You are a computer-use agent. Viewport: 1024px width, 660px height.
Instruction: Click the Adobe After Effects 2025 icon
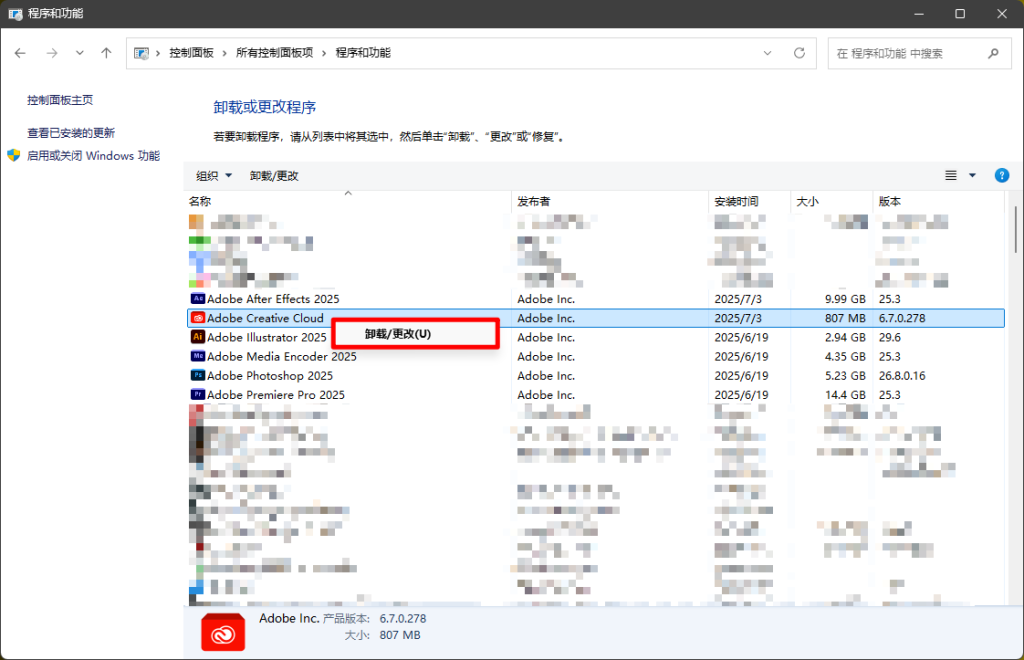(x=198, y=298)
